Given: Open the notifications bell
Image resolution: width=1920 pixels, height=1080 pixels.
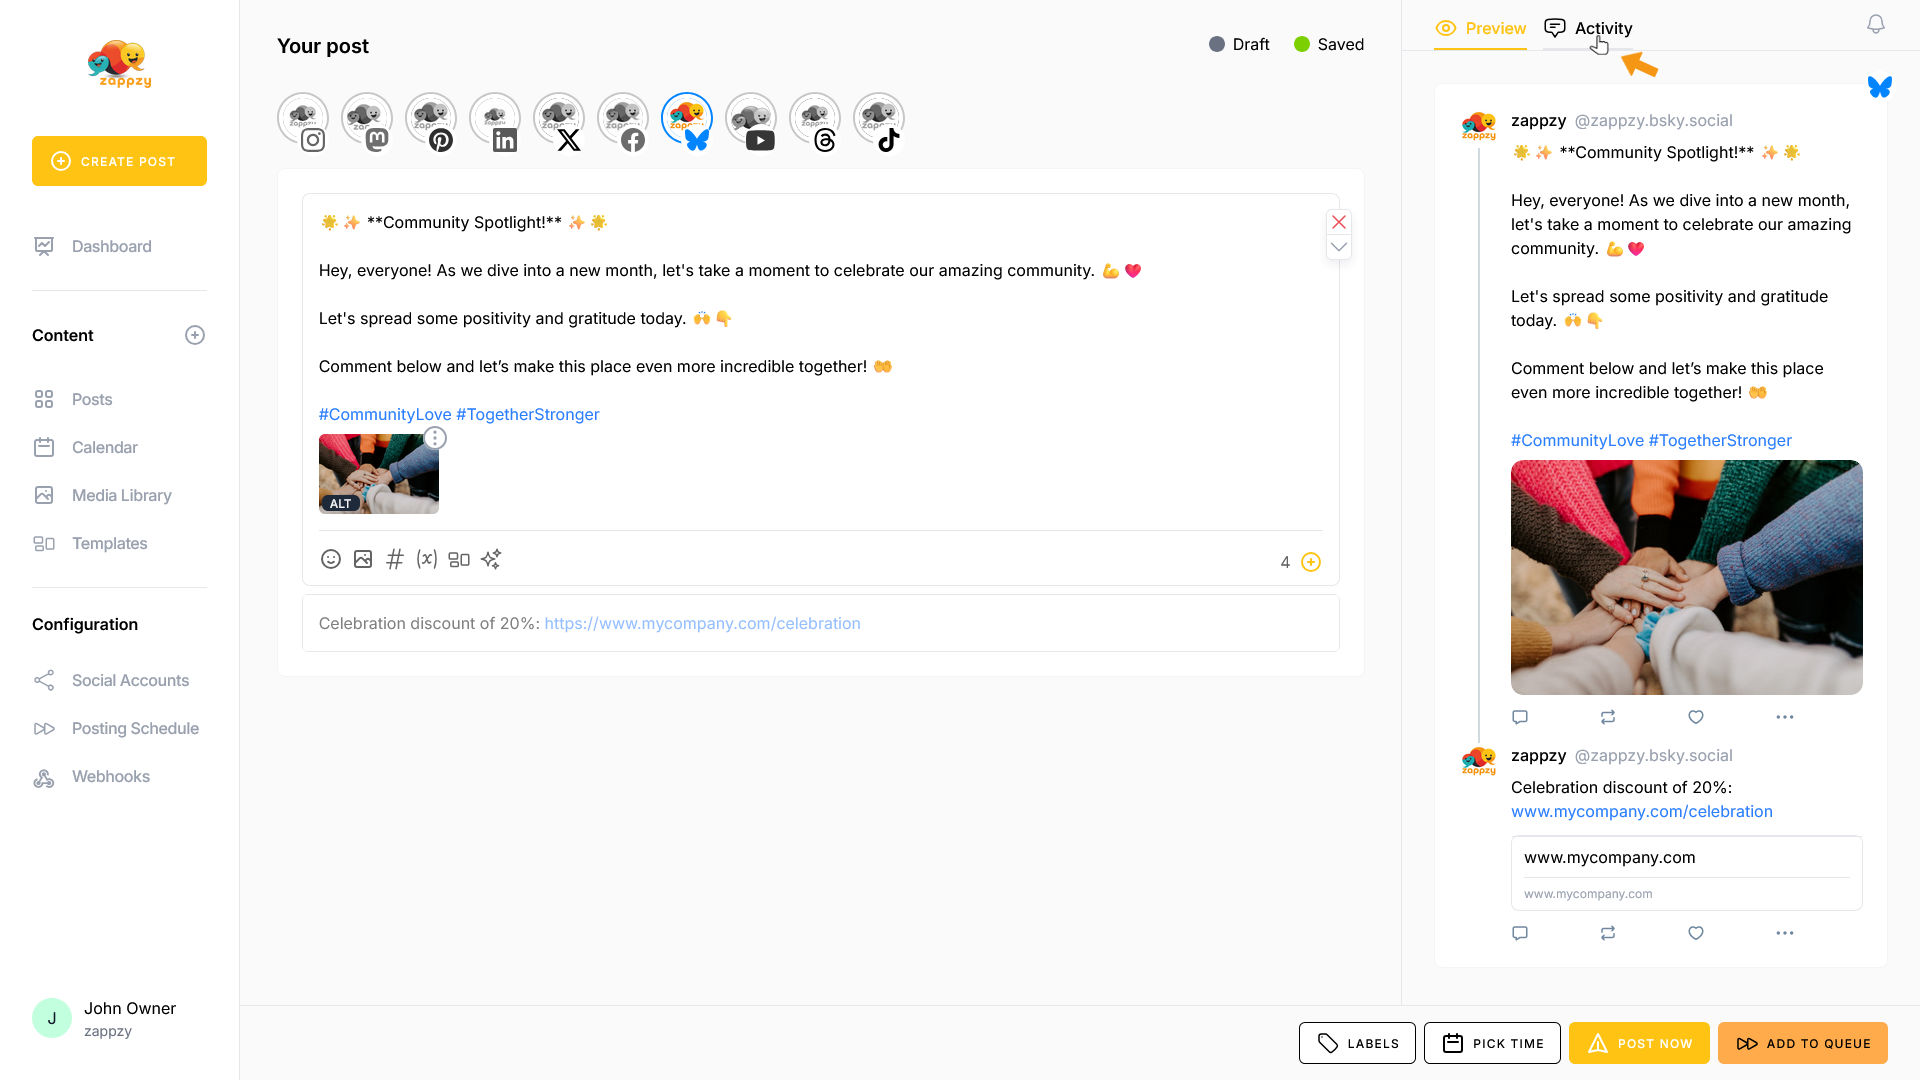Looking at the screenshot, I should pyautogui.click(x=1876, y=25).
